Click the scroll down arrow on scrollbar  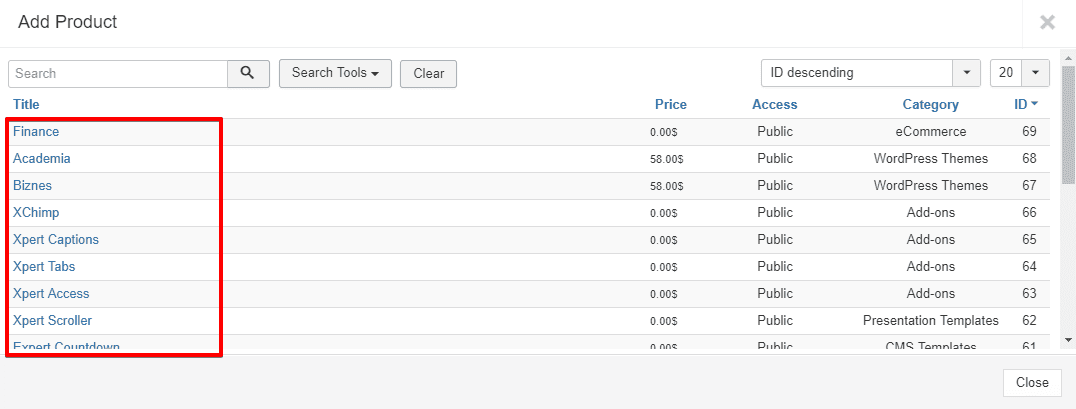(1068, 340)
